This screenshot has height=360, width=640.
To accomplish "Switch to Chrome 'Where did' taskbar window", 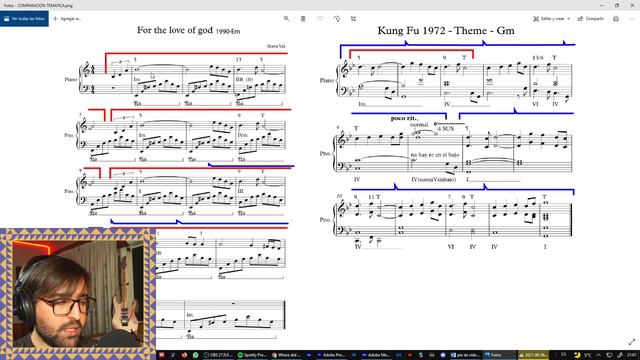I will coord(286,355).
